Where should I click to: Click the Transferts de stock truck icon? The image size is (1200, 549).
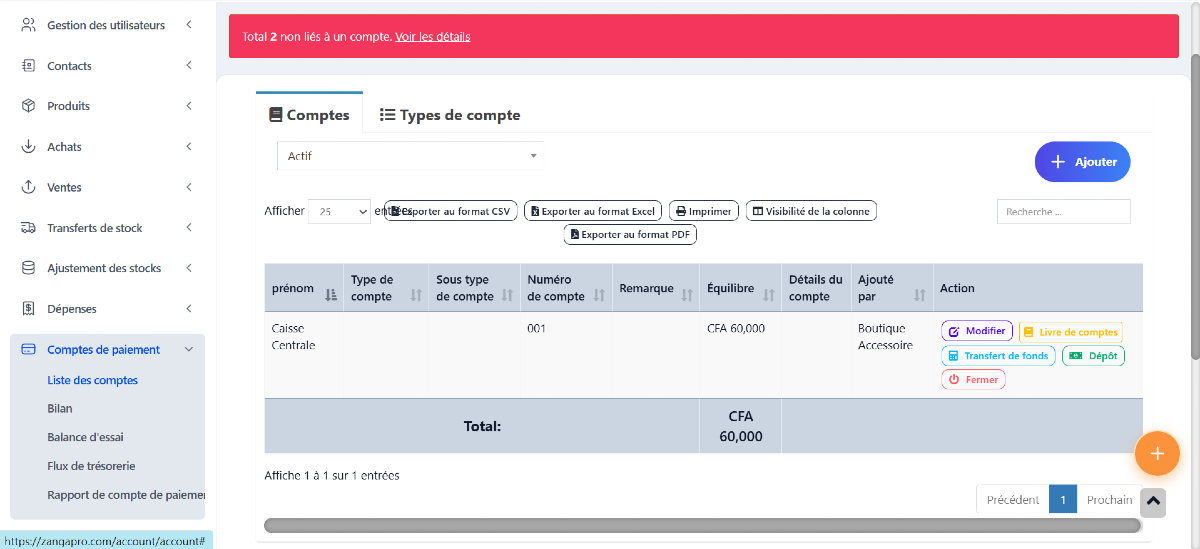[x=29, y=228]
